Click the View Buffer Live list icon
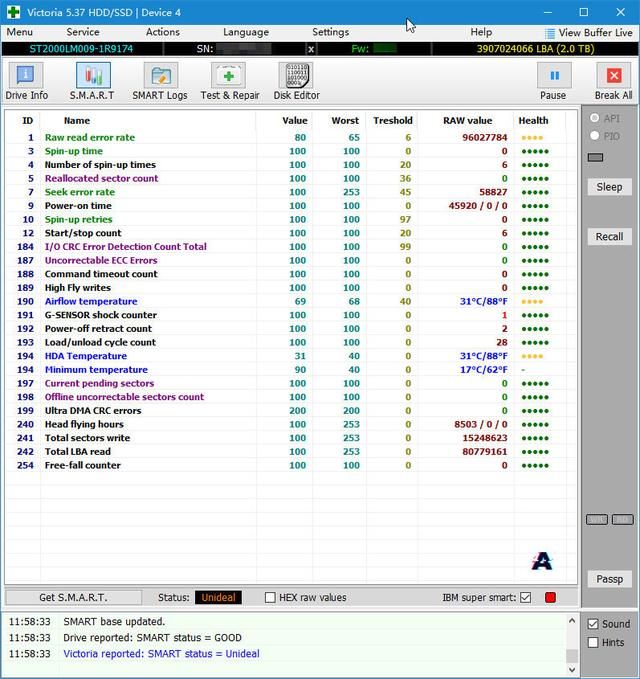Screen dimensions: 640x679 [x=549, y=33]
